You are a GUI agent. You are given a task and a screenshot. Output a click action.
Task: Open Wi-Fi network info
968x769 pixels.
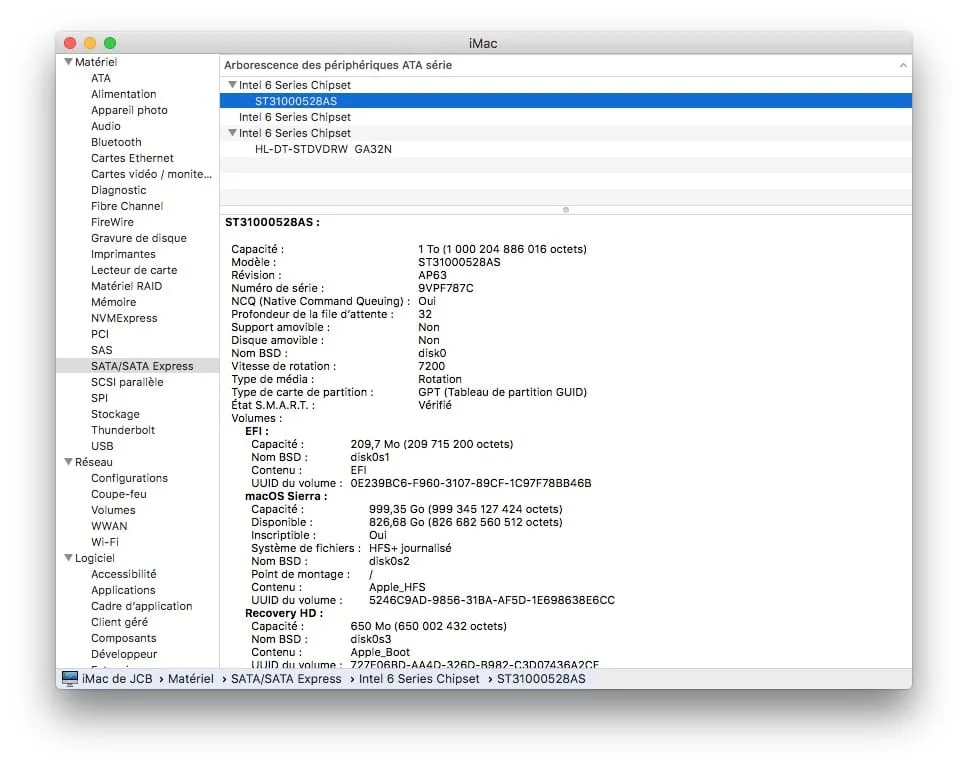pyautogui.click(x=104, y=542)
